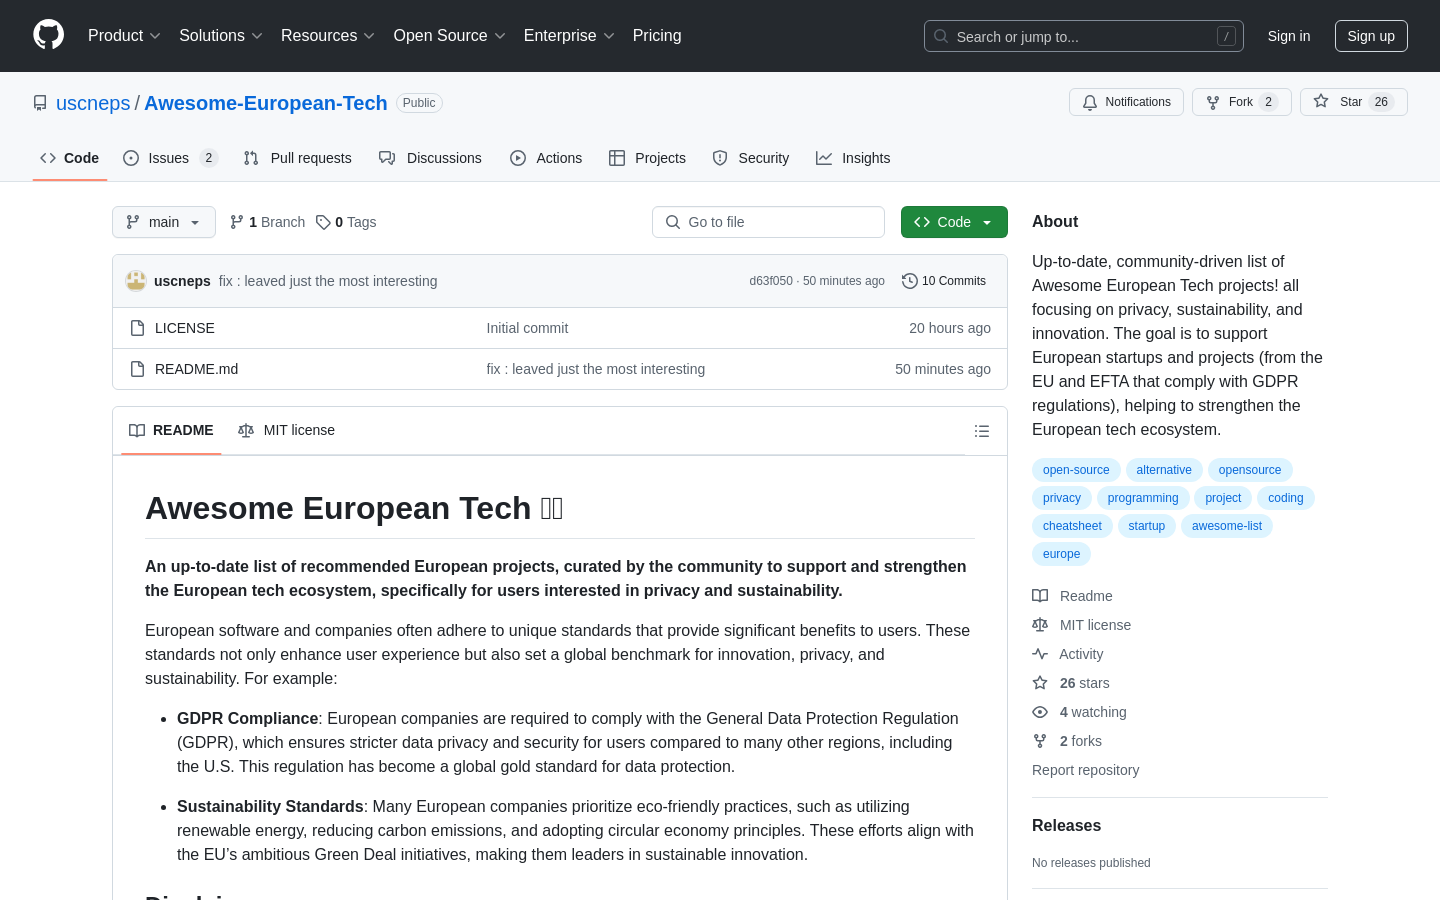
Task: Open the README.md file
Action: [197, 369]
